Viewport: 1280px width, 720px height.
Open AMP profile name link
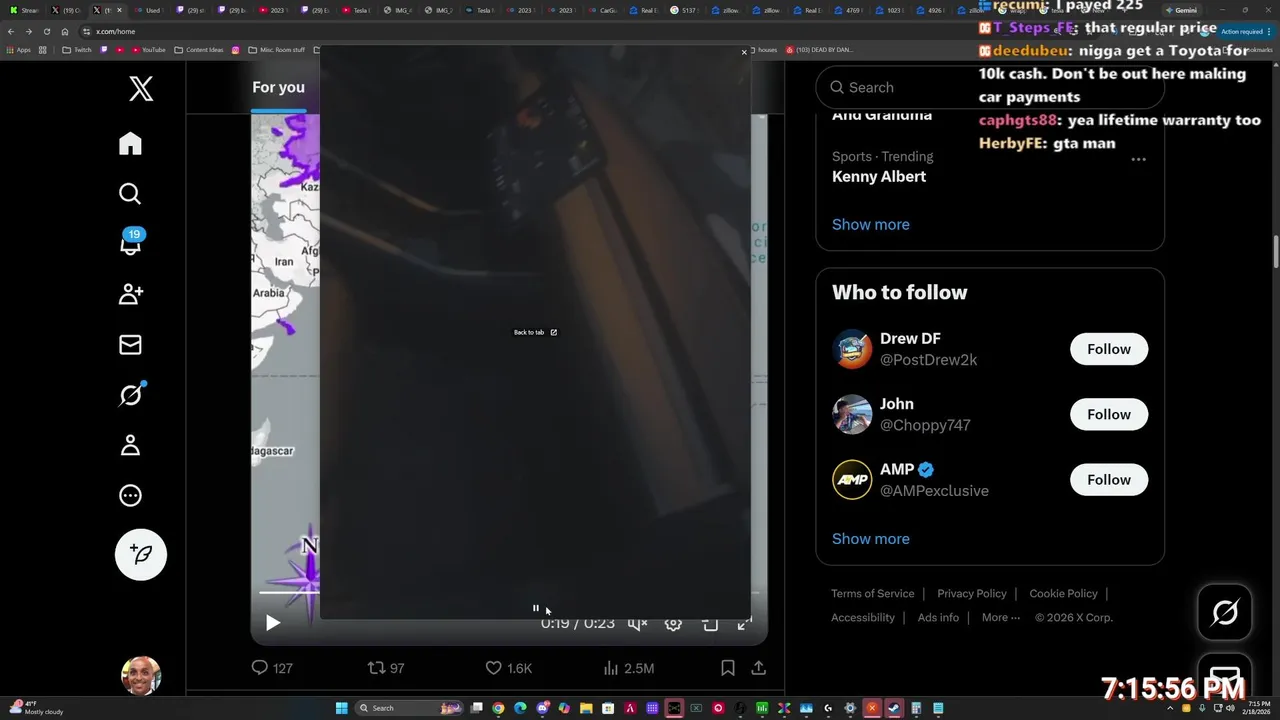pyautogui.click(x=897, y=469)
